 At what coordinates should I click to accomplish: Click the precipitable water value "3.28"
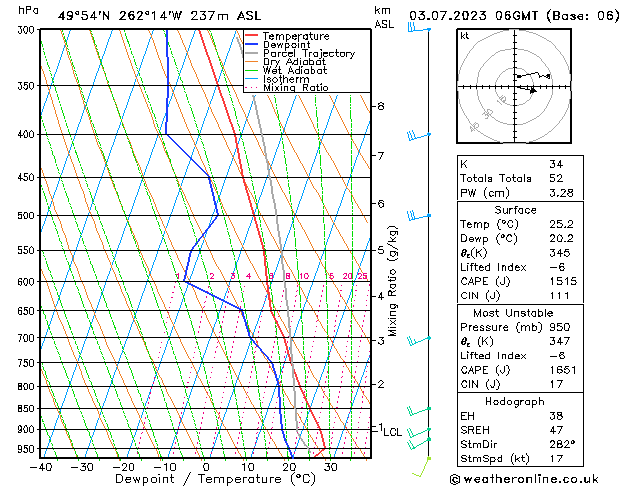[561, 193]
